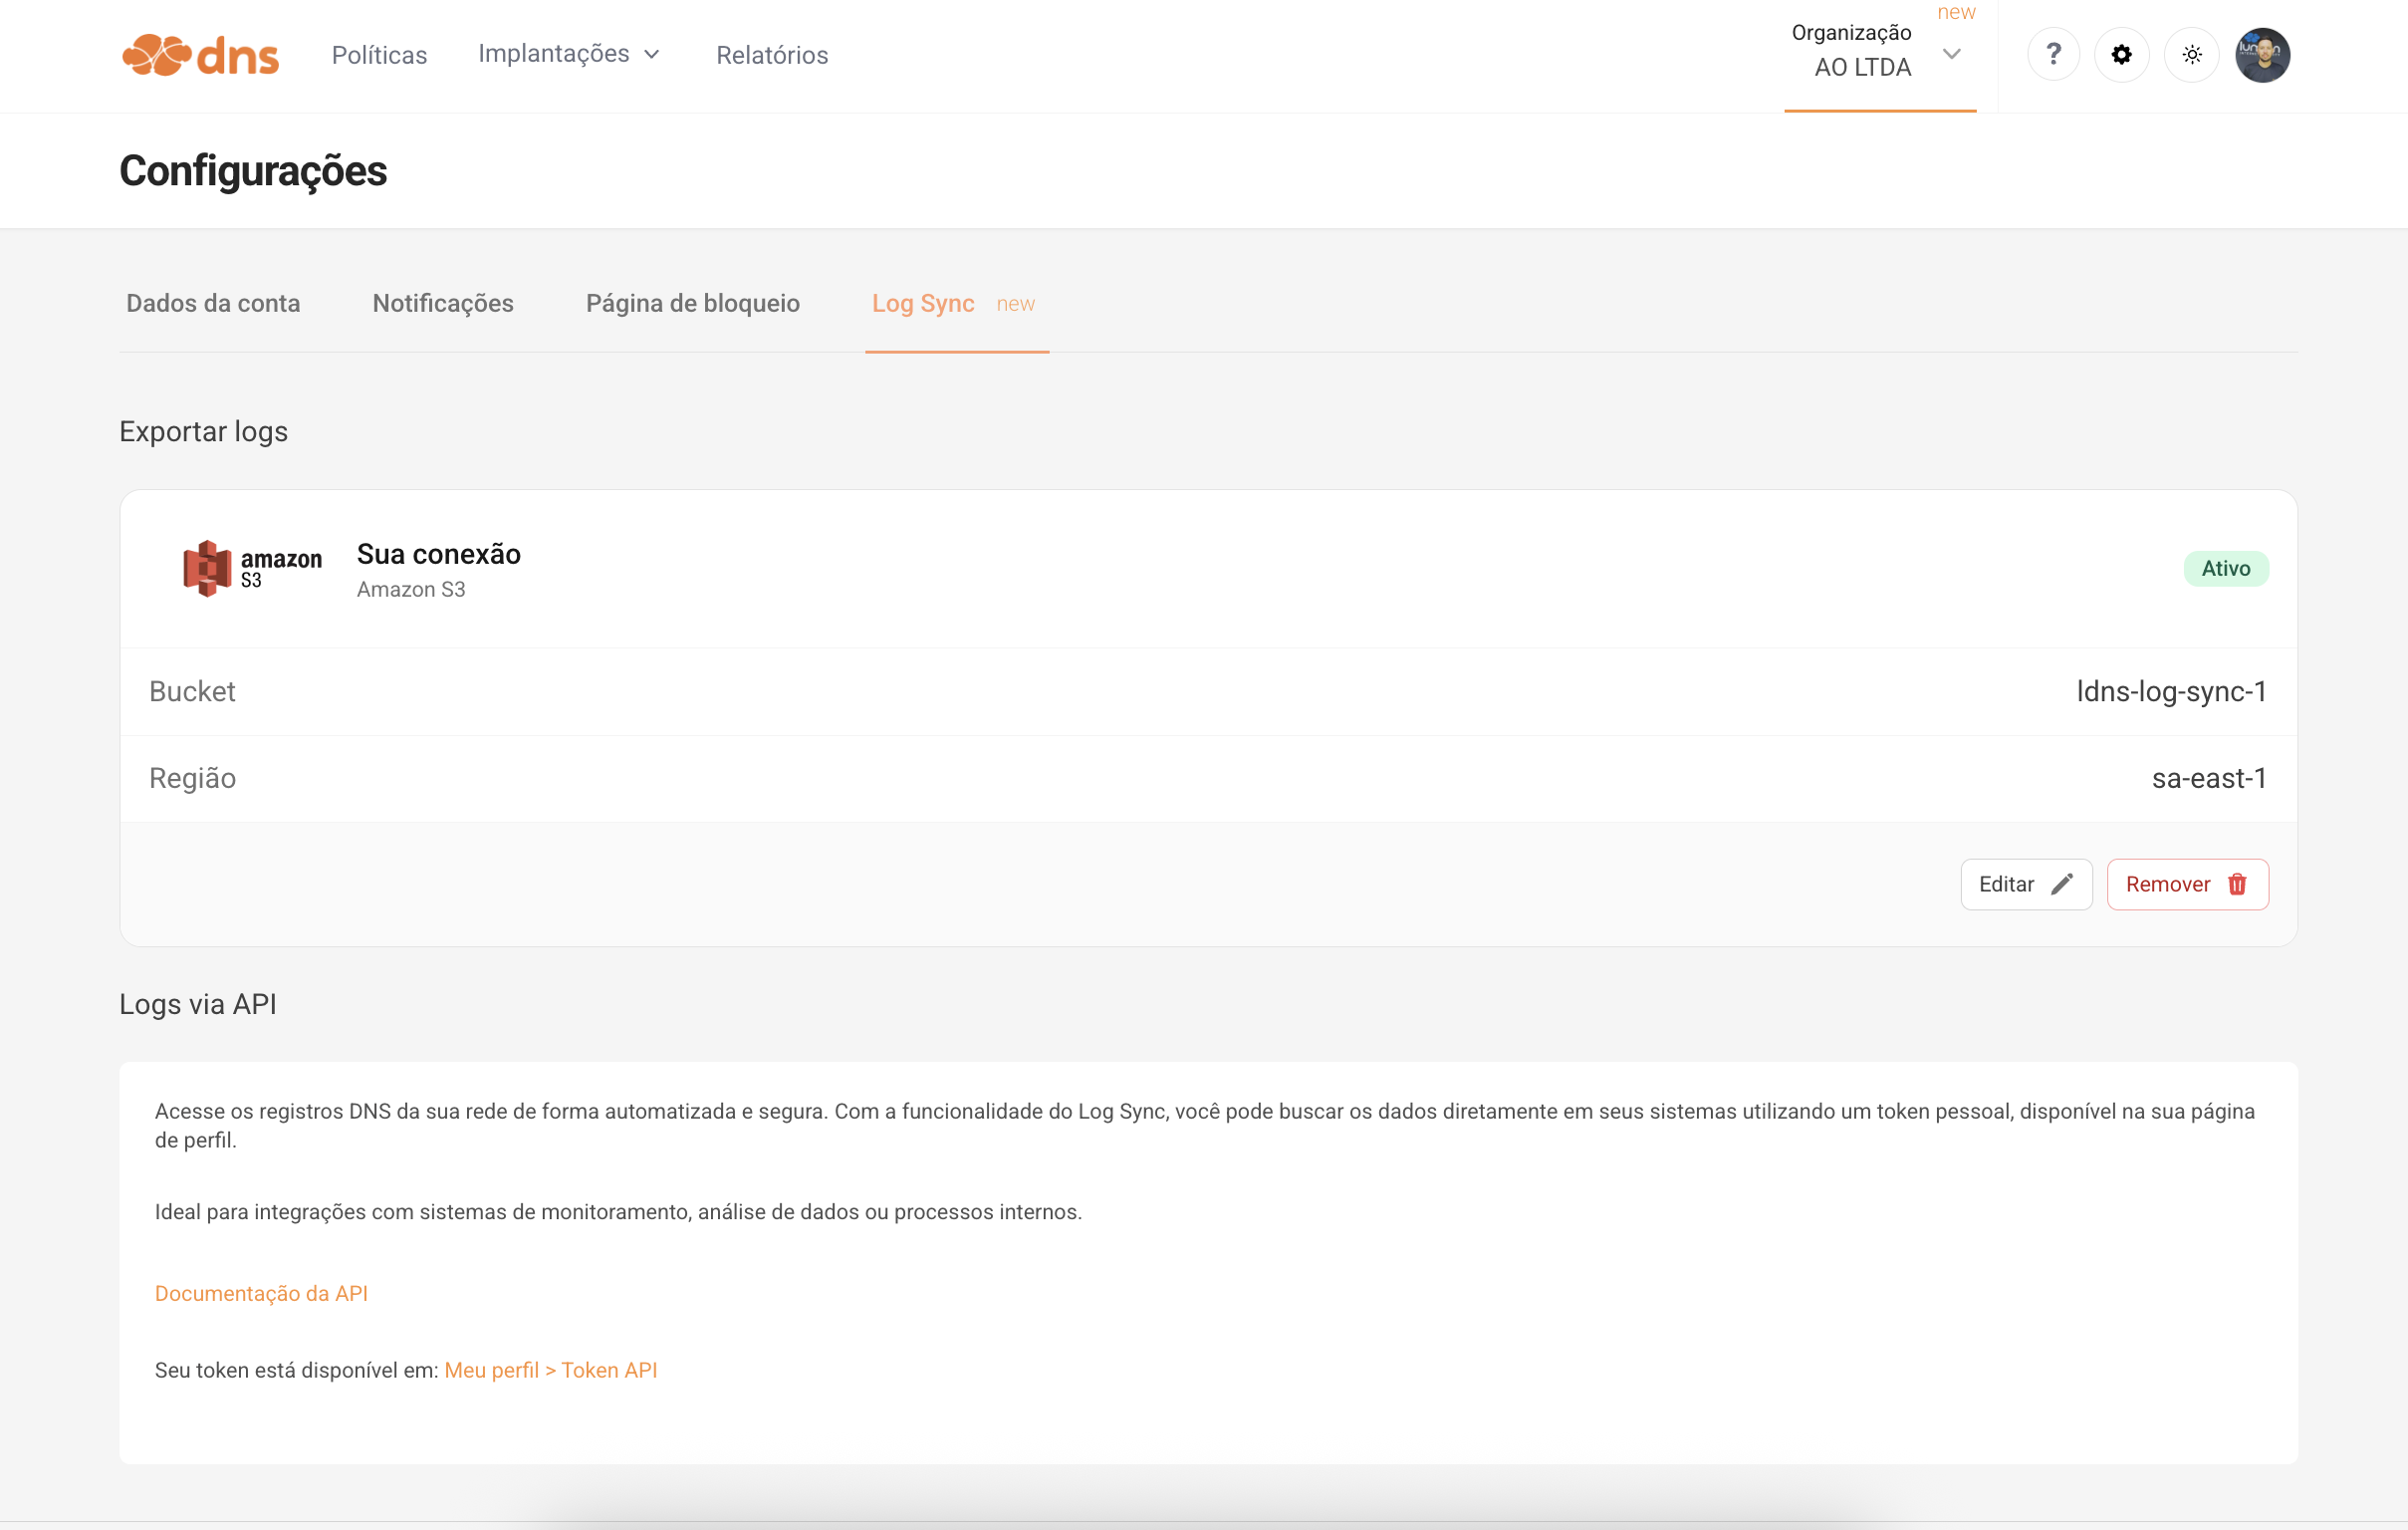
Task: Click the trash icon on Remover
Action: click(x=2237, y=884)
